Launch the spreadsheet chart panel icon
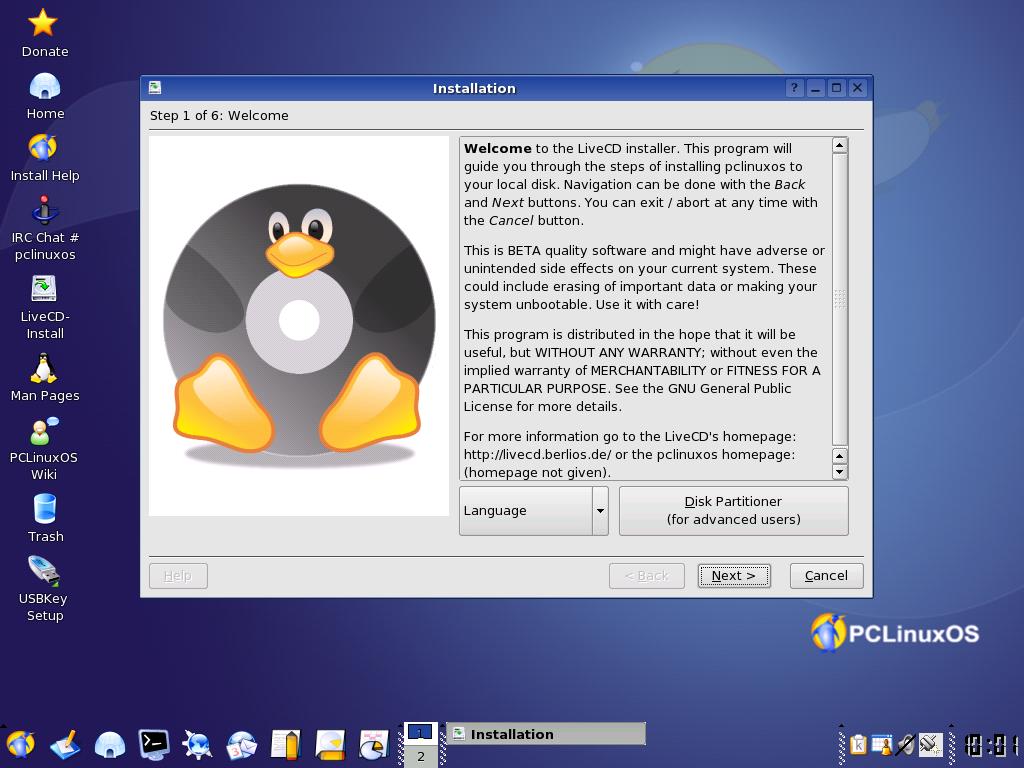Image resolution: width=1024 pixels, height=768 pixels. [x=374, y=744]
